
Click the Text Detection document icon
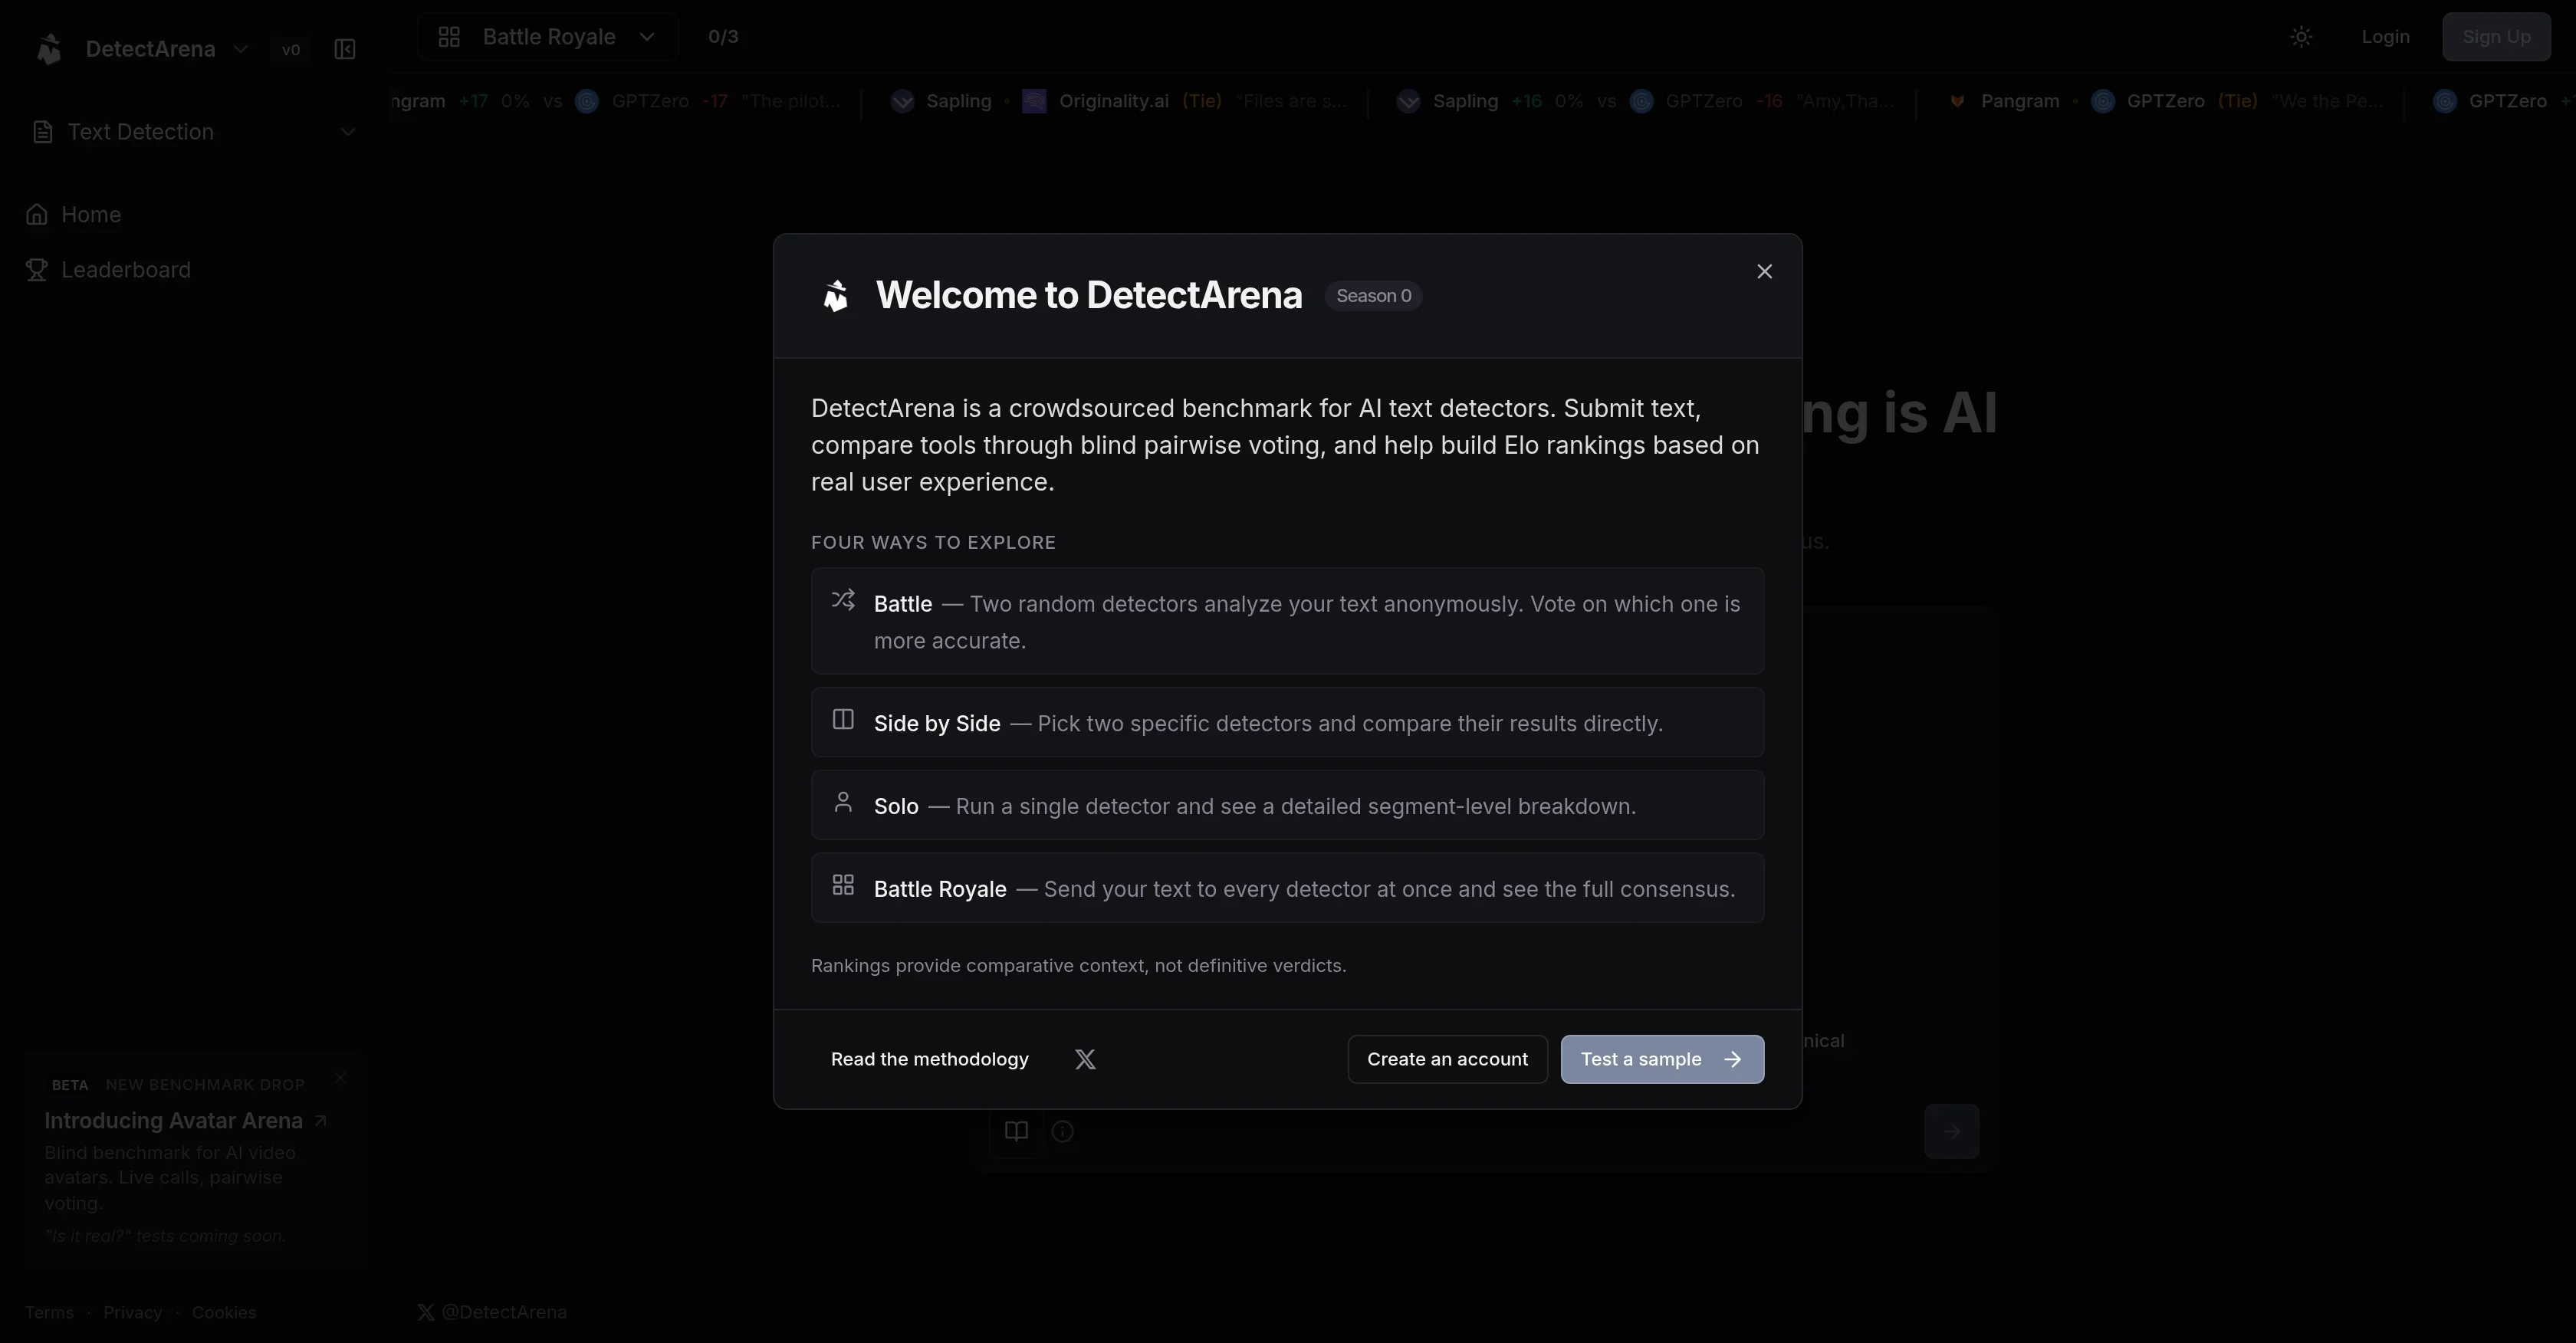42,132
